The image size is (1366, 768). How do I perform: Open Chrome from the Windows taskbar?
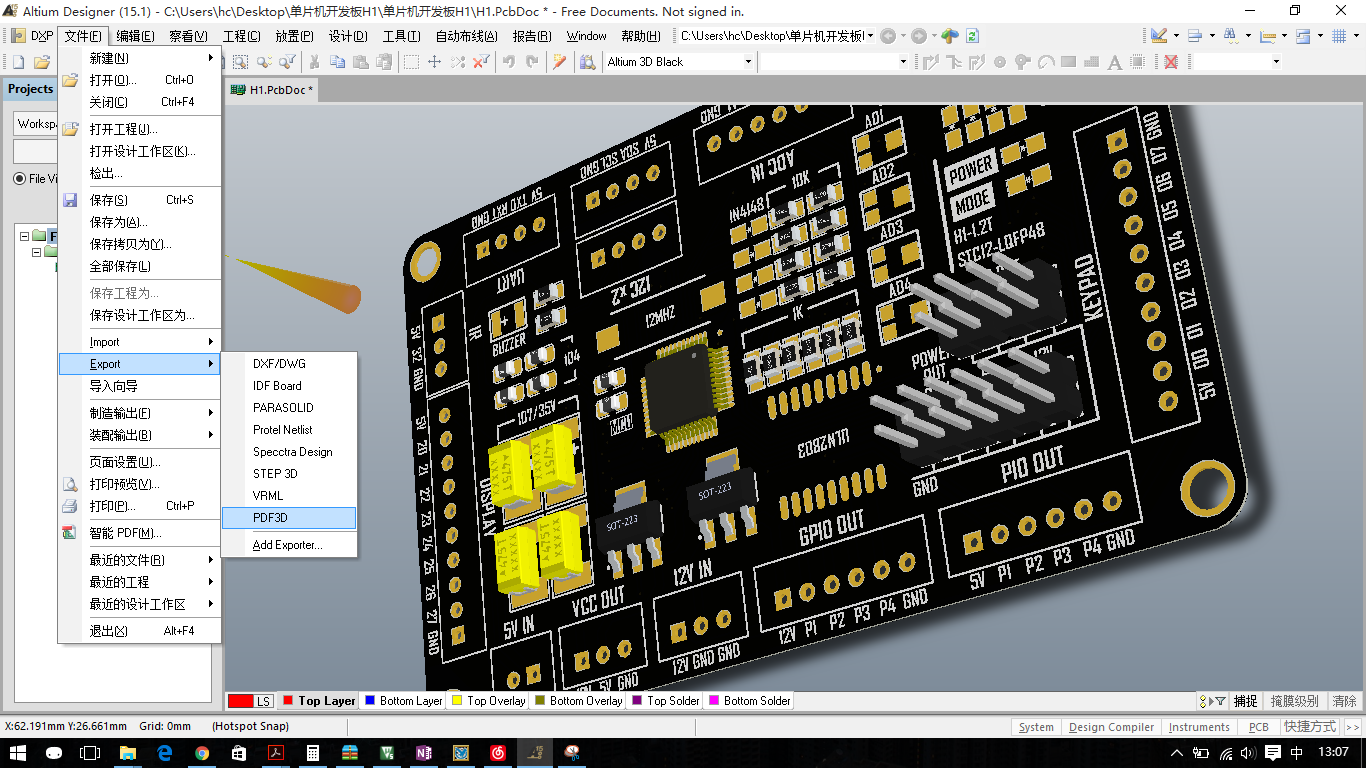pyautogui.click(x=202, y=753)
